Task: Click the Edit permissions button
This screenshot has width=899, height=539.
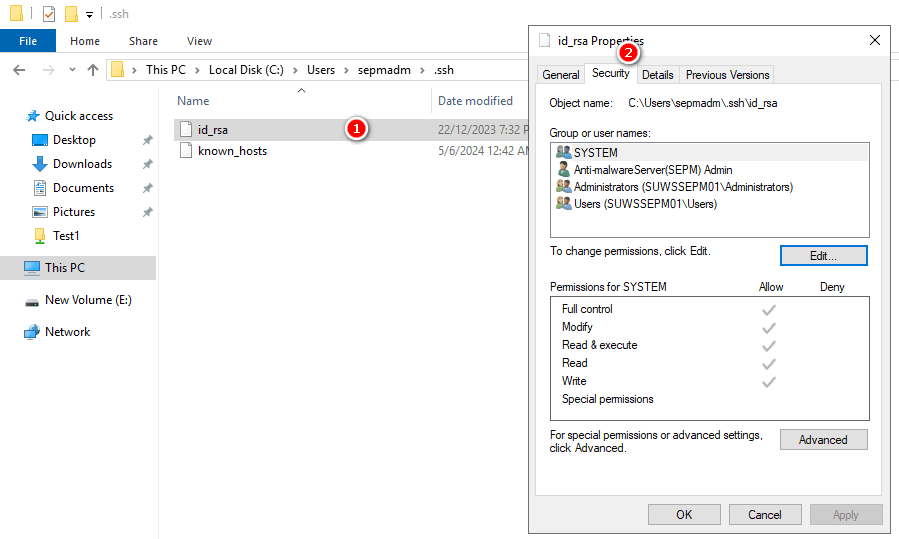Action: tap(823, 256)
